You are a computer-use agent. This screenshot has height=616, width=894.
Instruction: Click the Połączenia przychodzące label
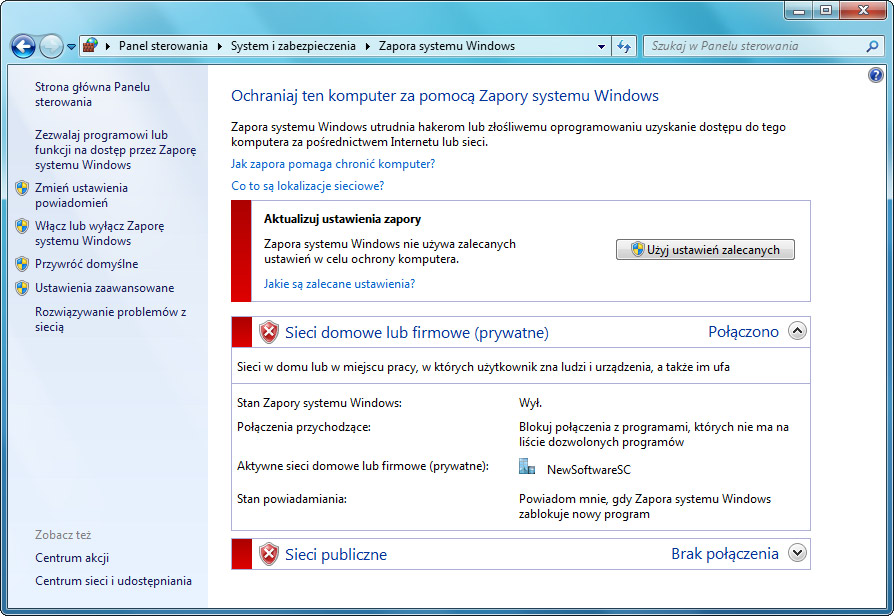coord(304,427)
